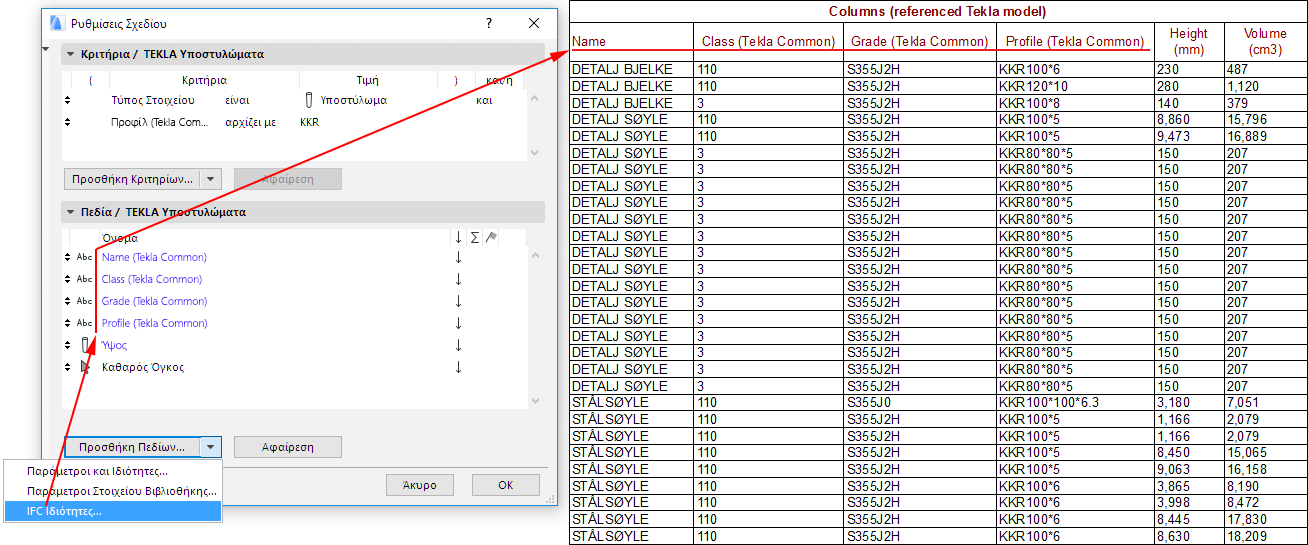Viewport: 1308px width, 545px height.
Task: Click the KKR120*10 profile cell
Action: click(1075, 86)
